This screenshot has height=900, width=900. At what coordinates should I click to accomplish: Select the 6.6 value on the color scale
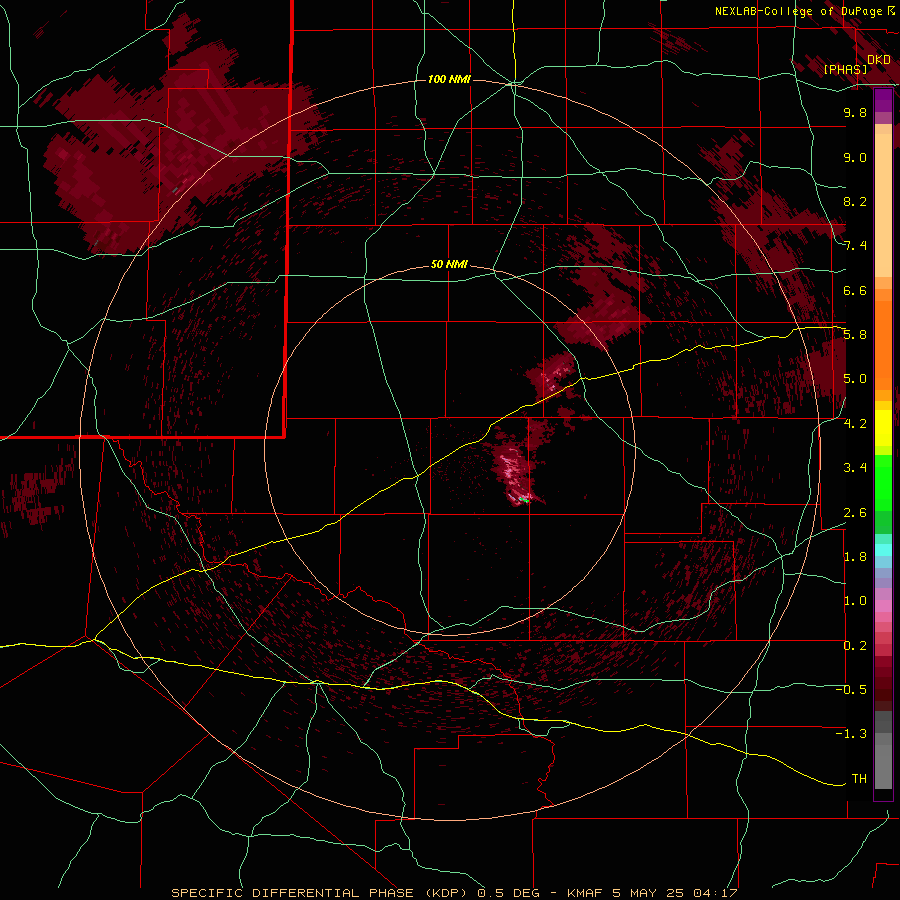855,290
